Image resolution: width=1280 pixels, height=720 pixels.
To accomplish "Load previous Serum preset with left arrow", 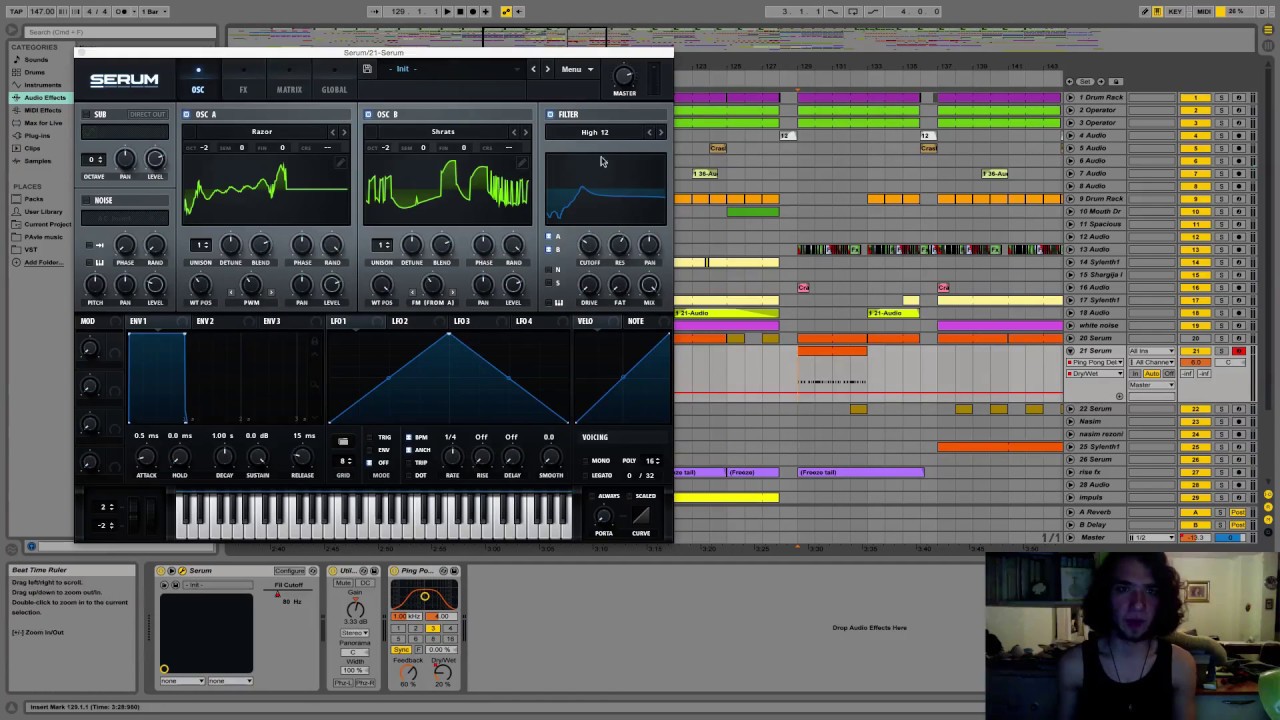I will [533, 69].
